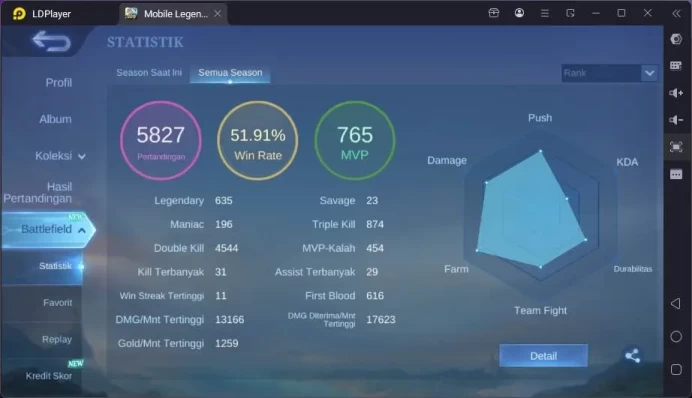The width and height of the screenshot is (692, 398).
Task: Open the LDPlayer account profile icon
Action: click(x=519, y=13)
